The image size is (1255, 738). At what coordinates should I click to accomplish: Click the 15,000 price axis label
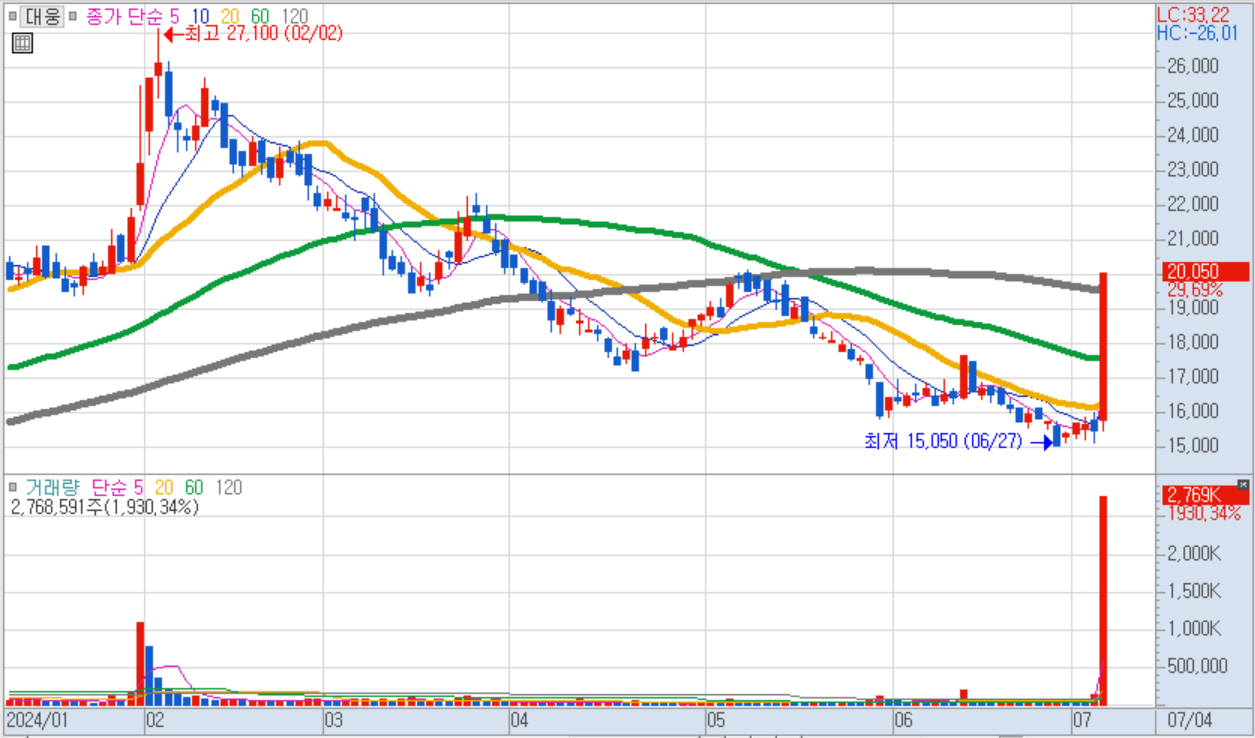point(1192,445)
